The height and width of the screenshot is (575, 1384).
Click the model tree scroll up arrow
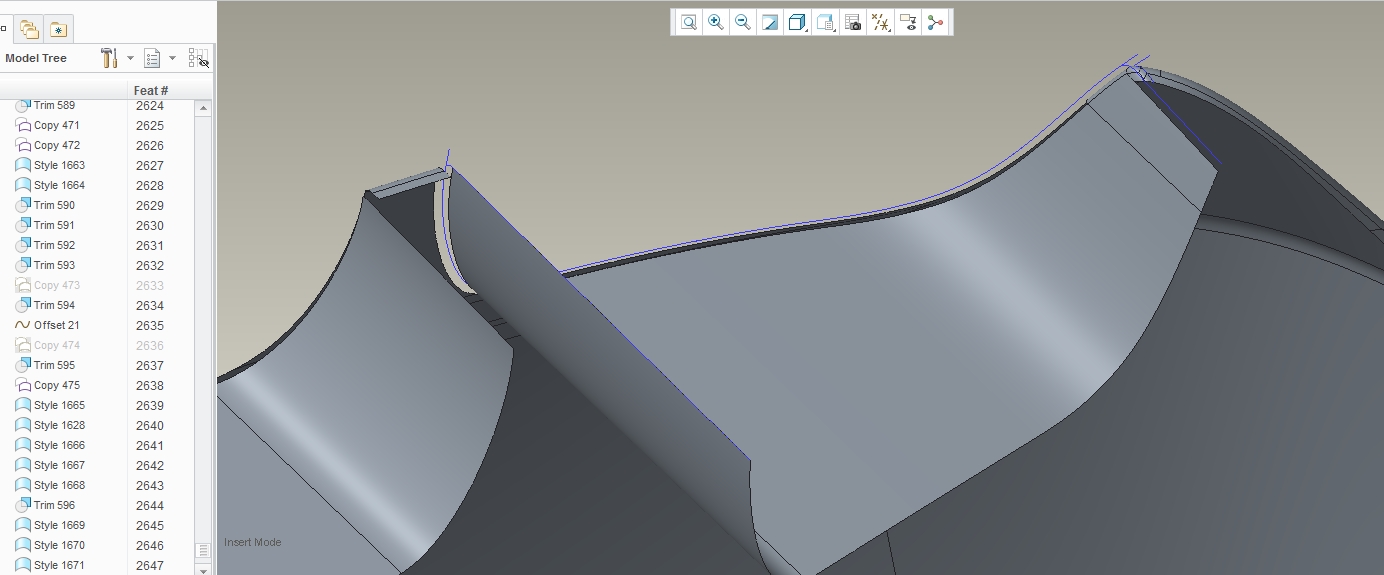(203, 107)
